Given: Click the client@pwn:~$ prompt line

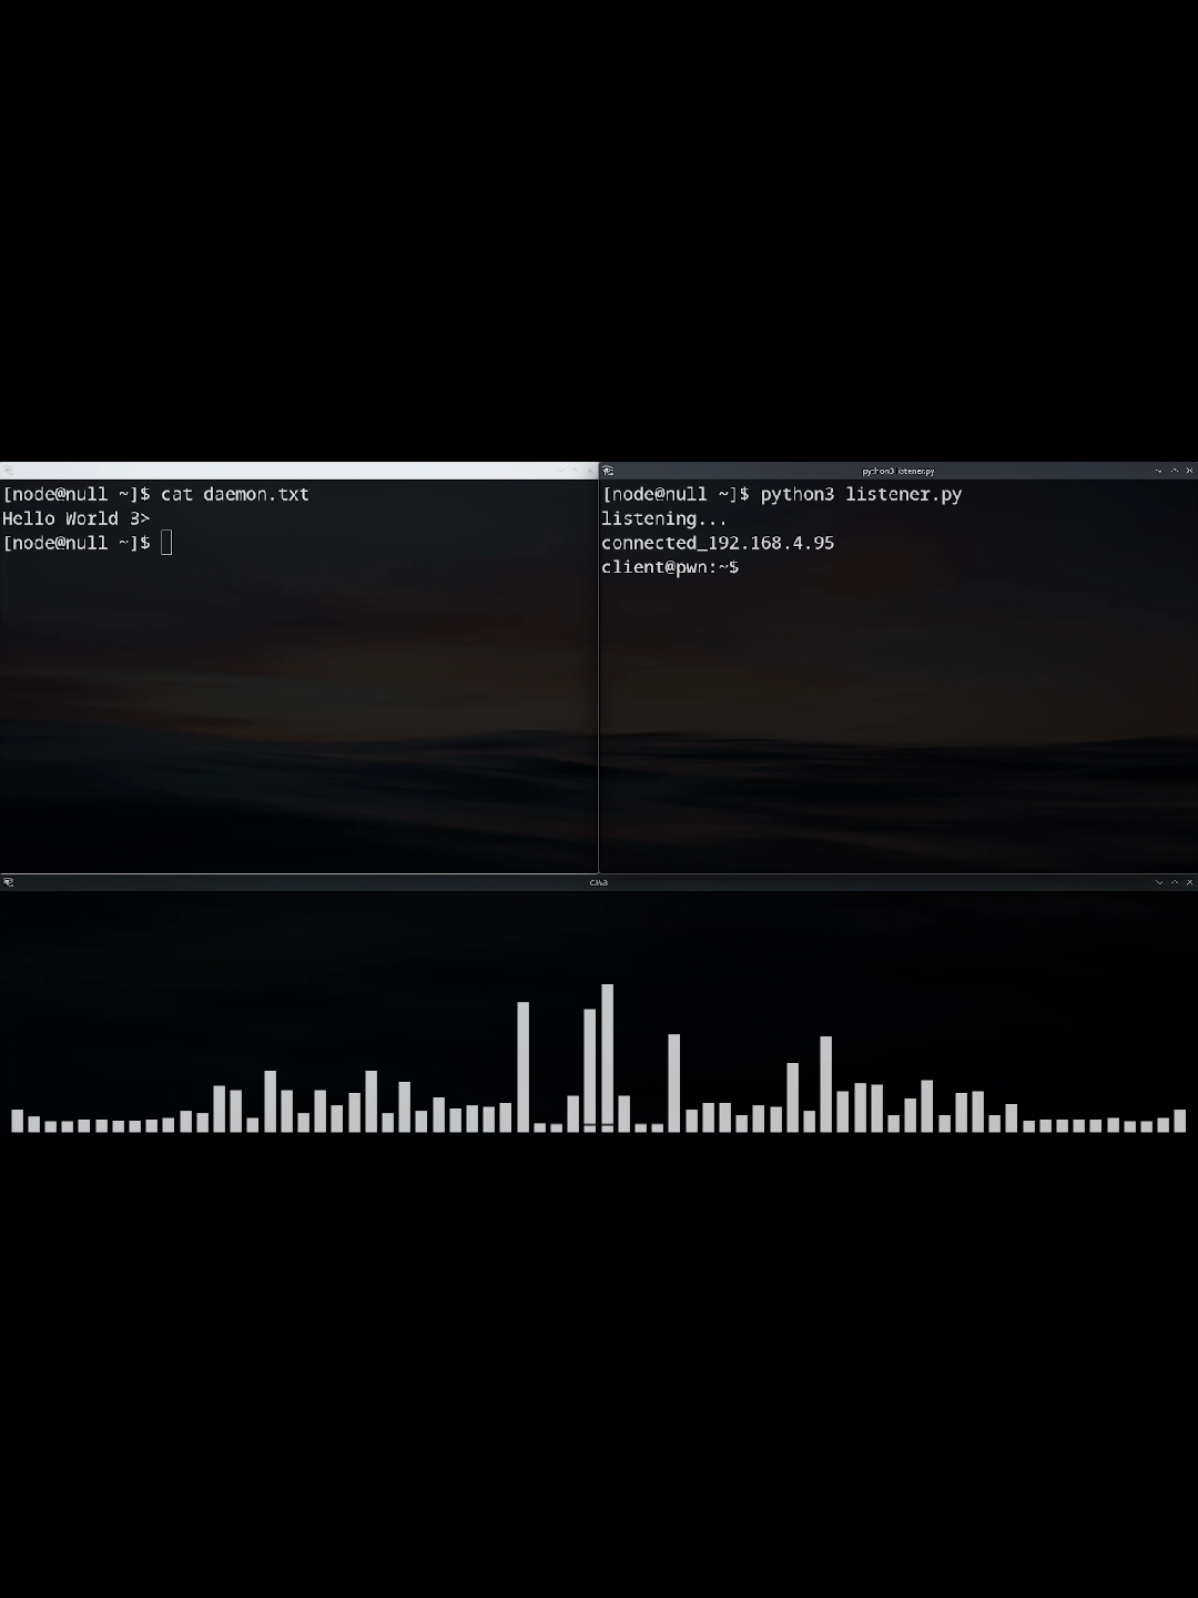Looking at the screenshot, I should 670,567.
